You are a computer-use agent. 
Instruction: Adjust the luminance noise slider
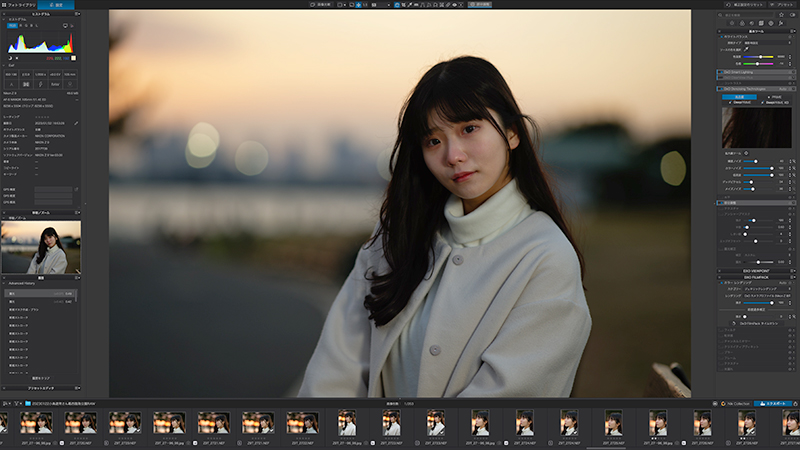point(759,161)
